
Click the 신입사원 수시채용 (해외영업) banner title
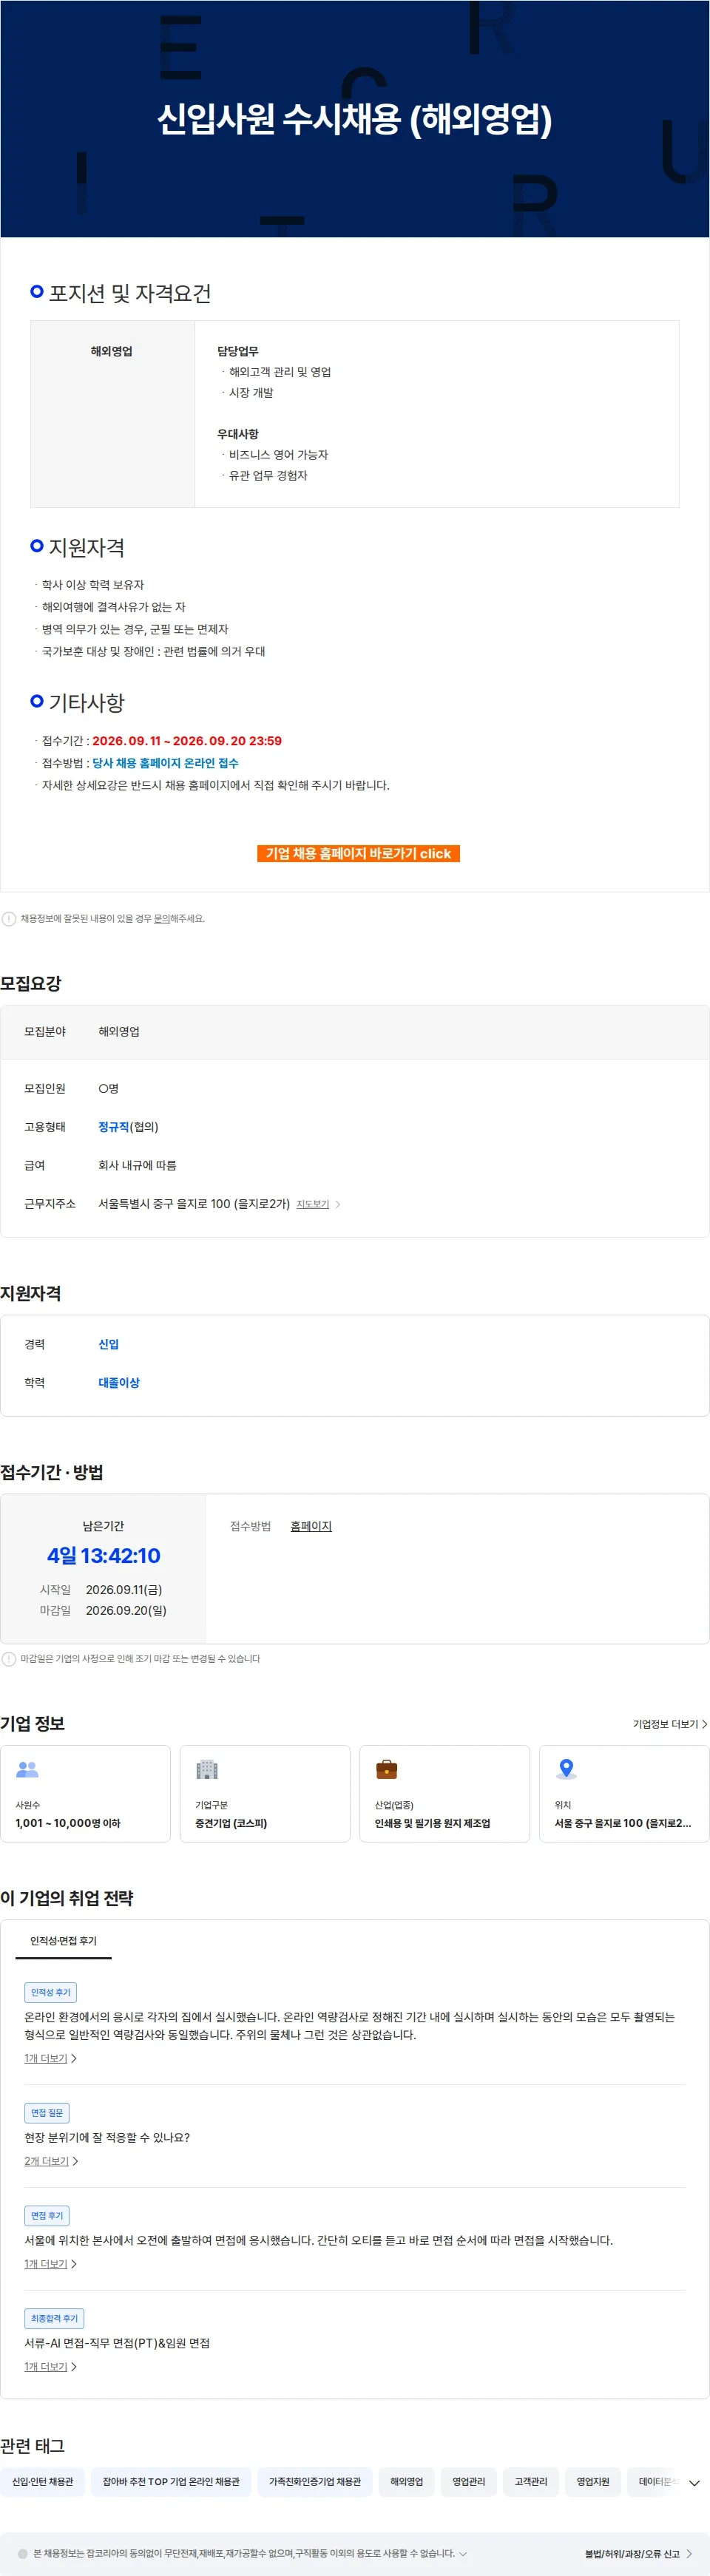pos(355,118)
